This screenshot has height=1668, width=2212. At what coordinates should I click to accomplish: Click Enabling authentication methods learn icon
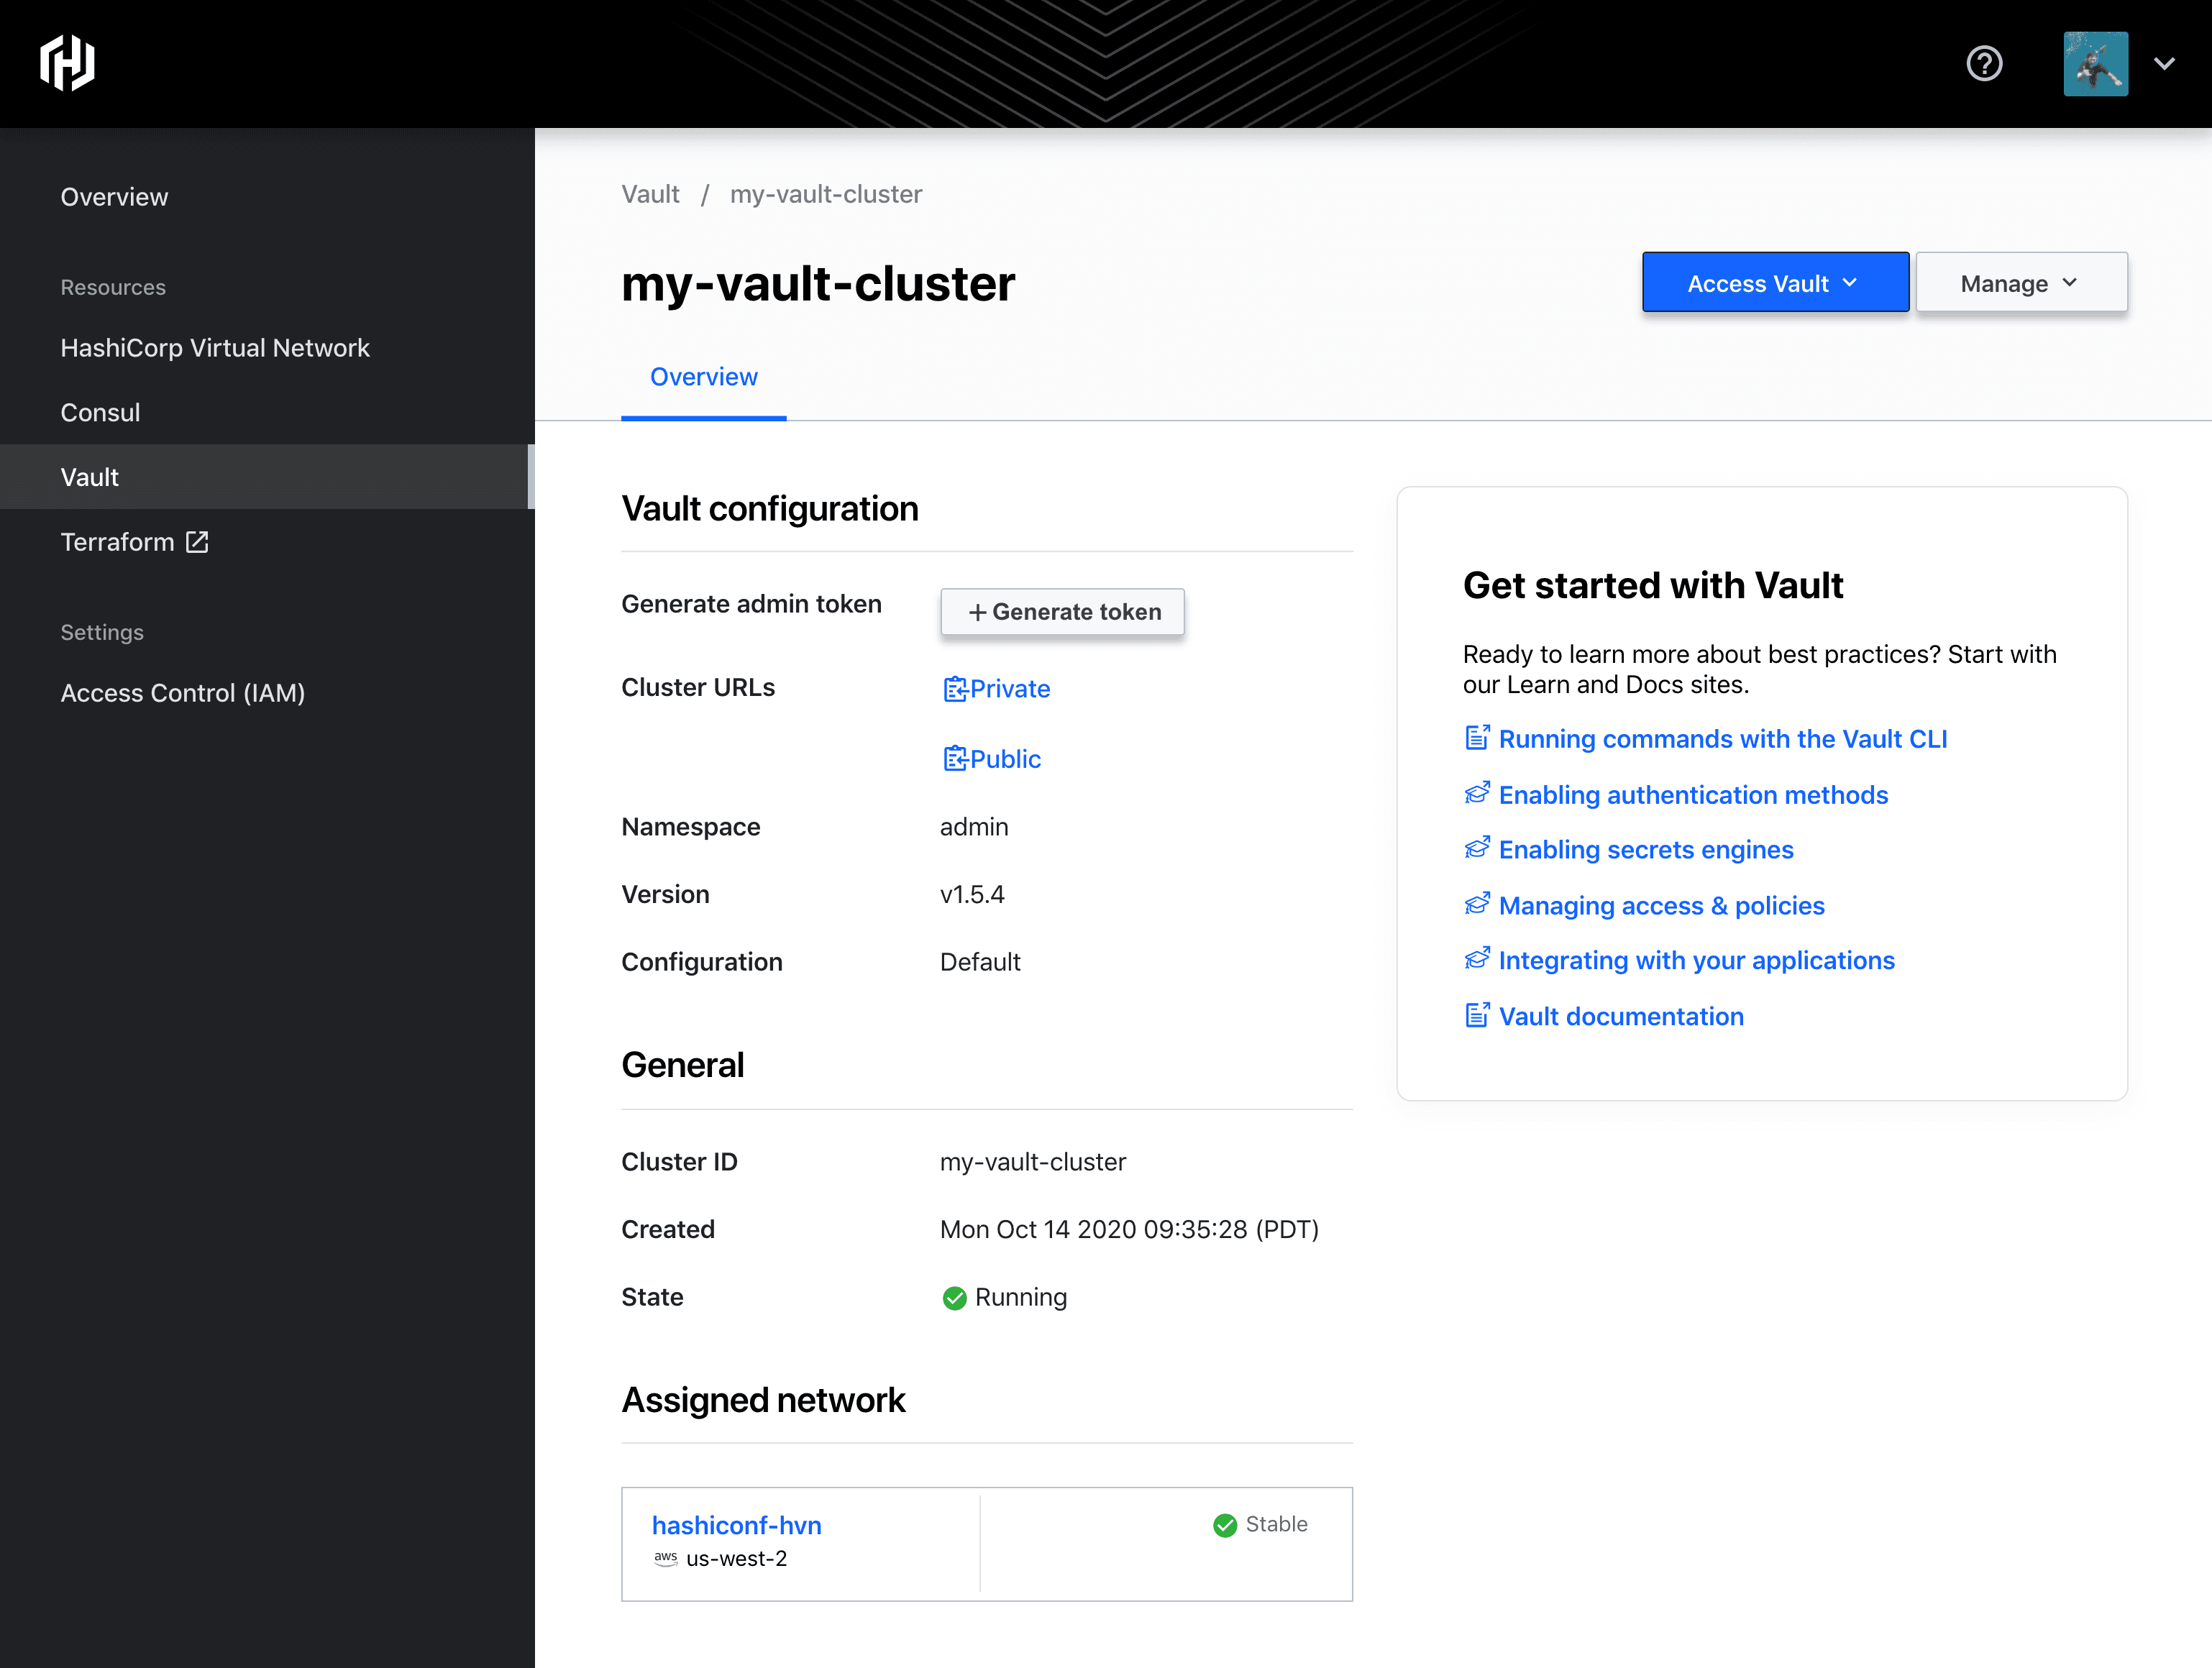pos(1477,794)
